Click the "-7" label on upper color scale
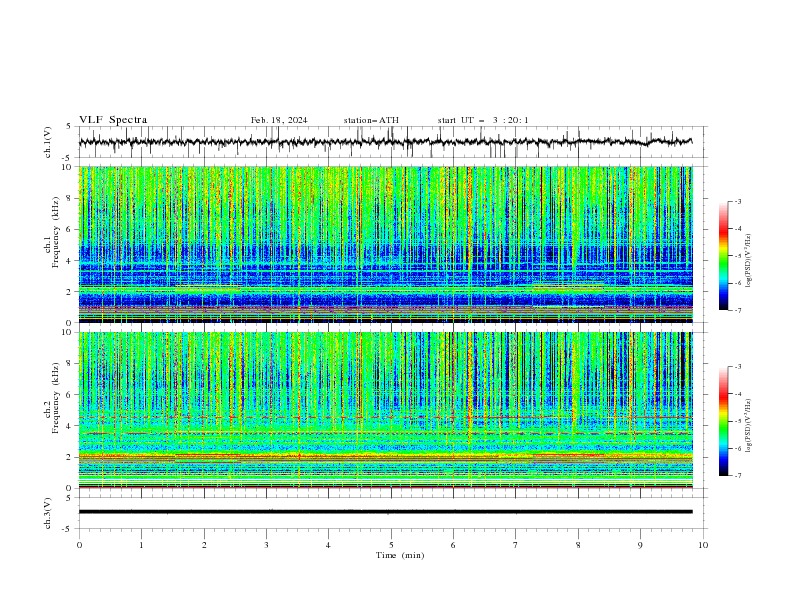The image size is (792, 612). (x=738, y=310)
